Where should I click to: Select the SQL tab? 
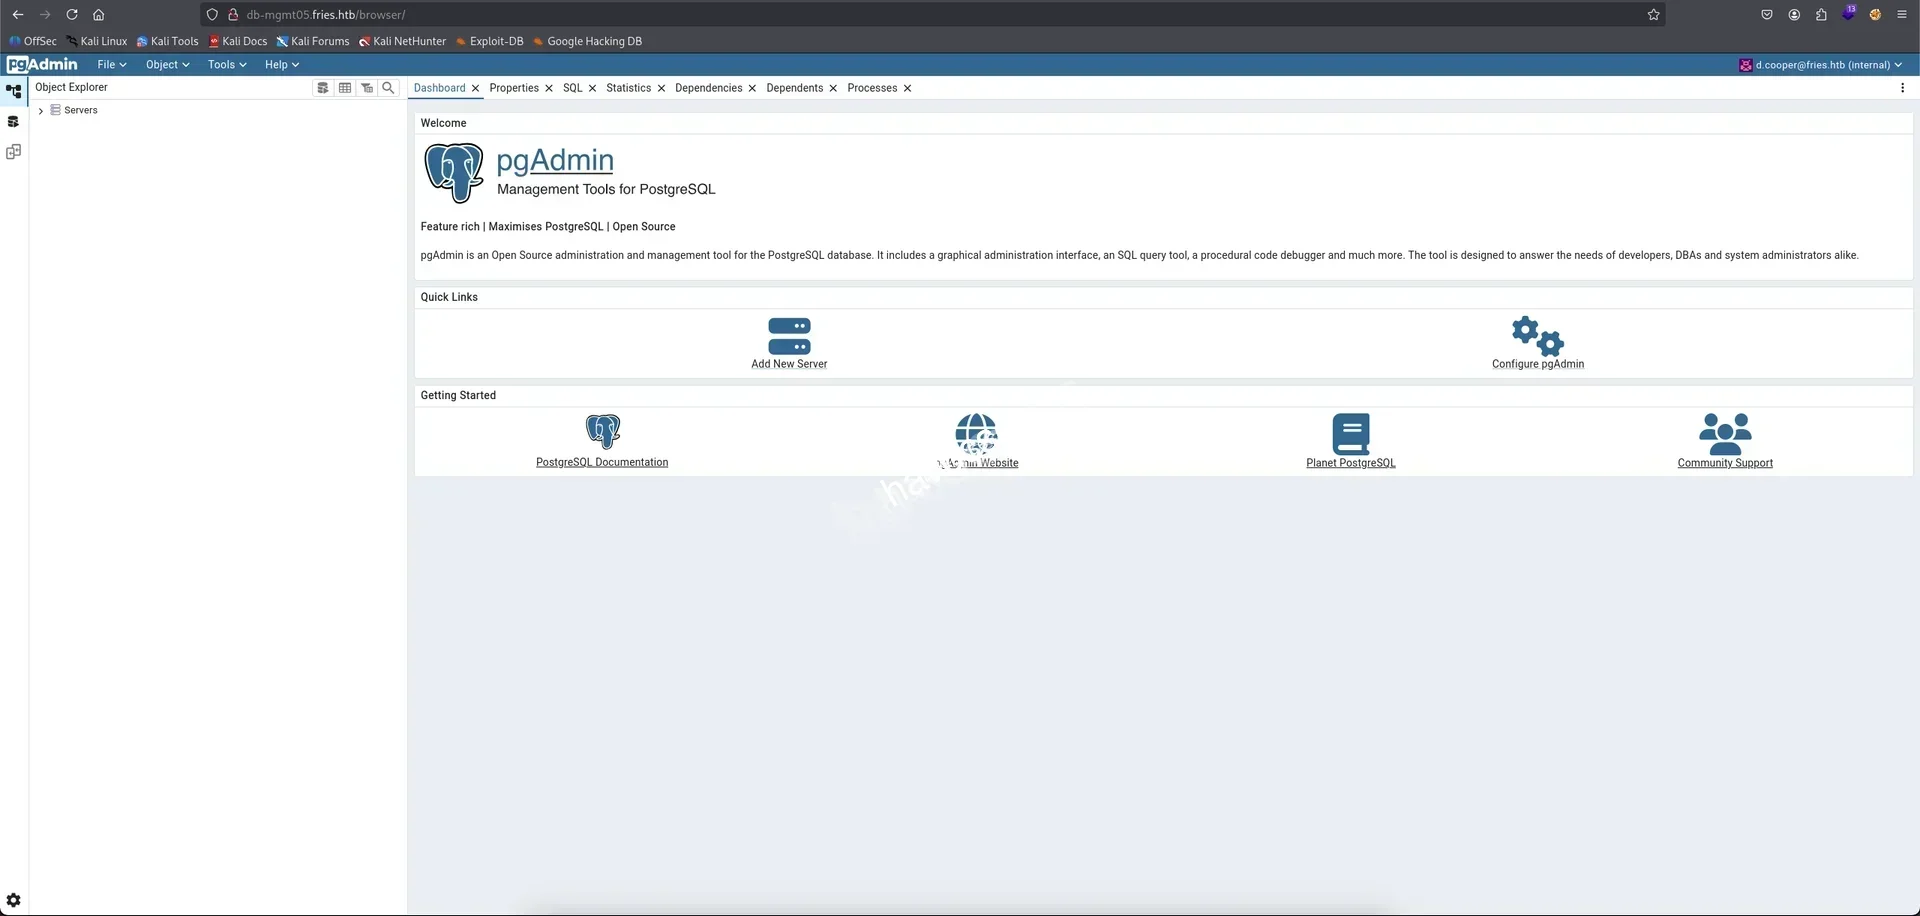[x=572, y=88]
